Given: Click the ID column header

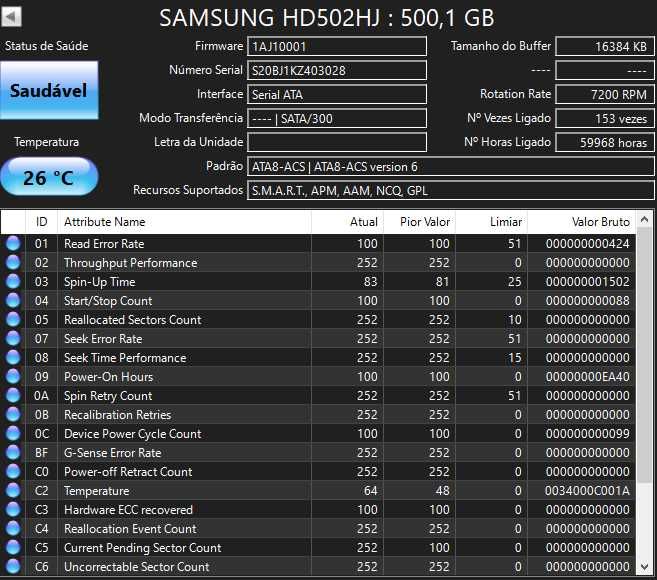Looking at the screenshot, I should (x=41, y=222).
